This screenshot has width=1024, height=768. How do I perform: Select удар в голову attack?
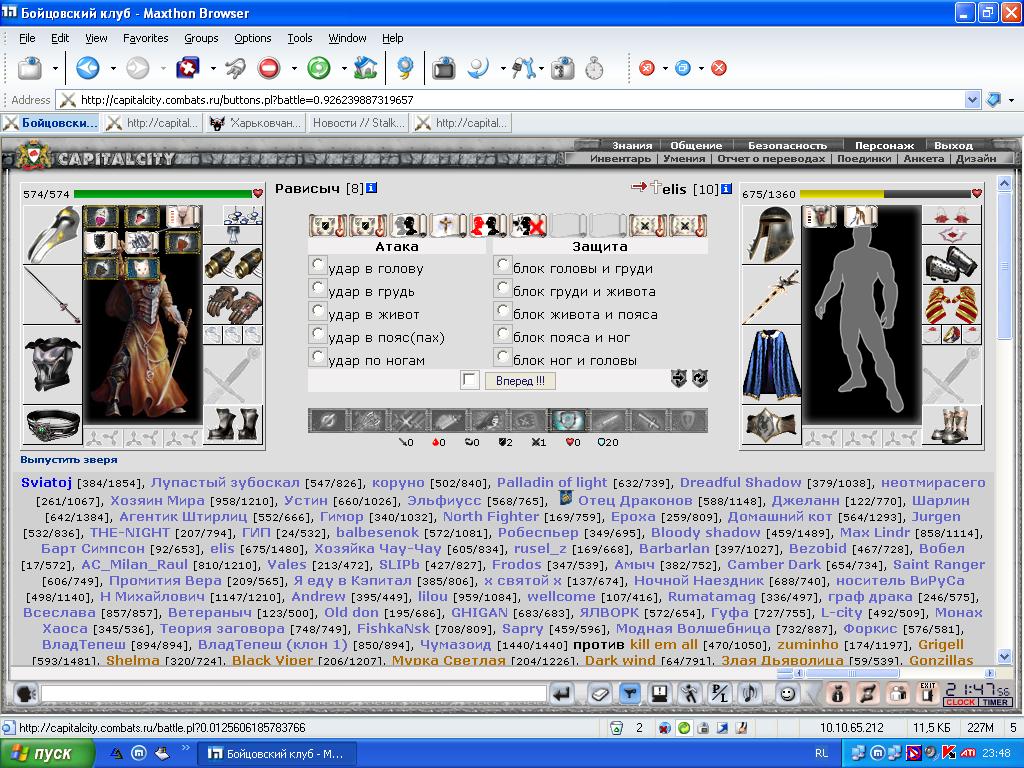coord(317,264)
